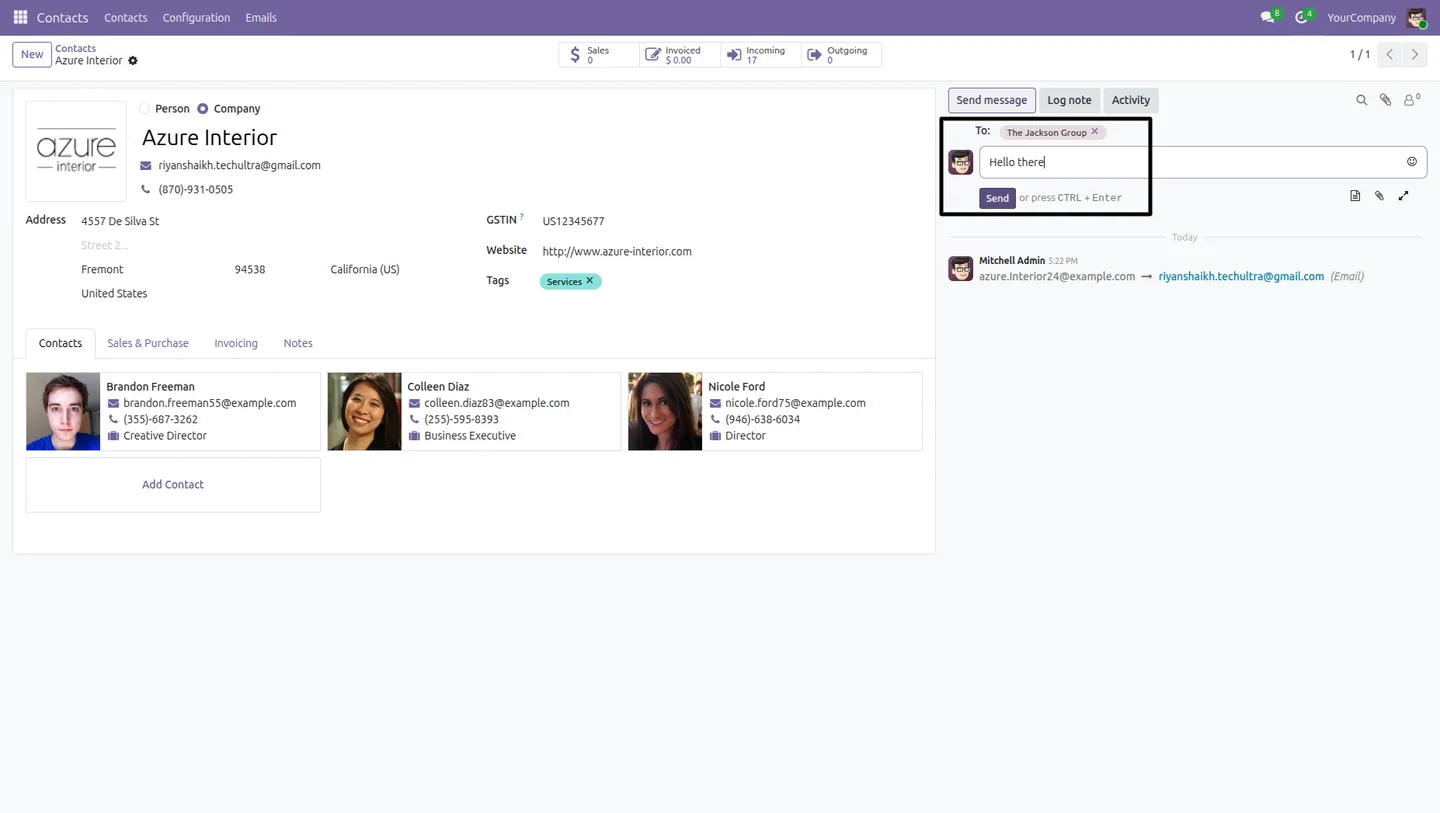Screen dimensions: 1440x813
Task: Show followers icon in chatter
Action: click(1411, 100)
